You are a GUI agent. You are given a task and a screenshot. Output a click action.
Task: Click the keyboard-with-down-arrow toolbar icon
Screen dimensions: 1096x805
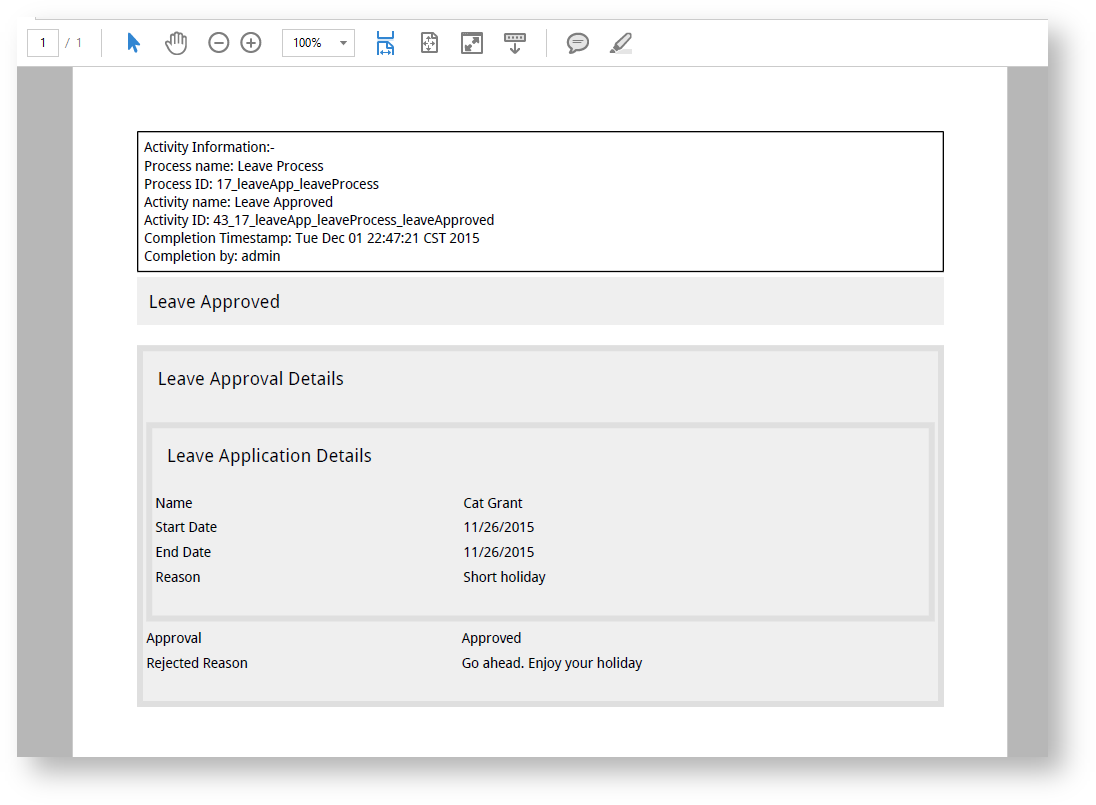point(514,43)
